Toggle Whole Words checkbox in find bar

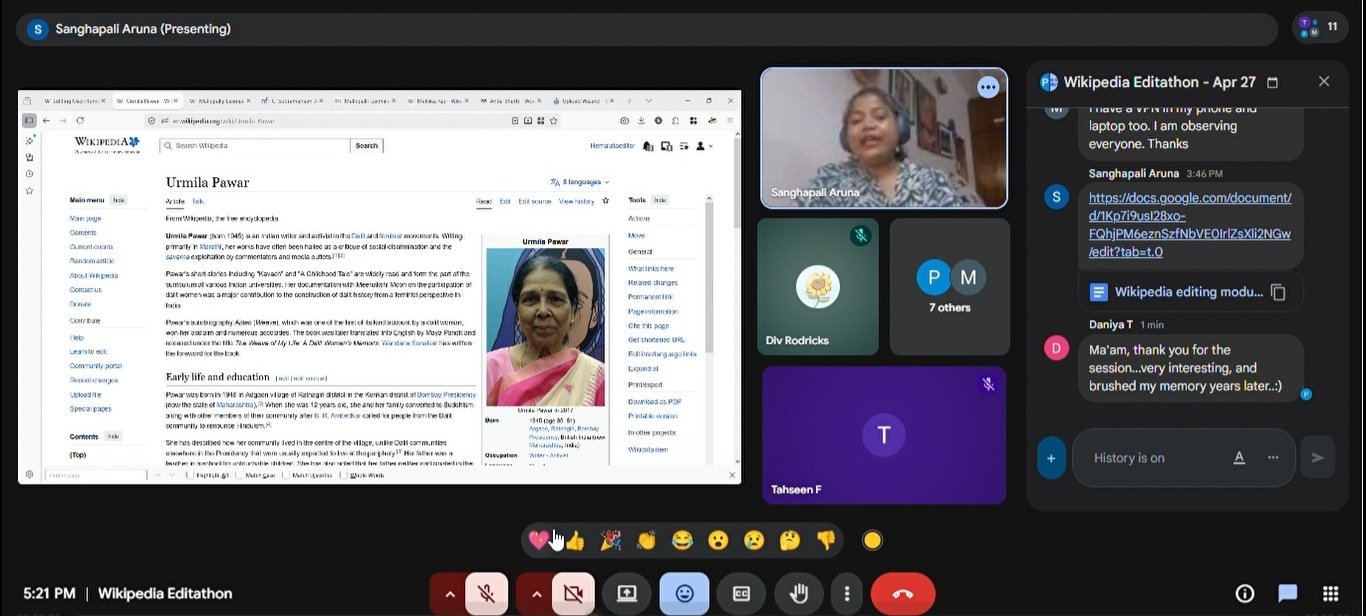coord(361,475)
